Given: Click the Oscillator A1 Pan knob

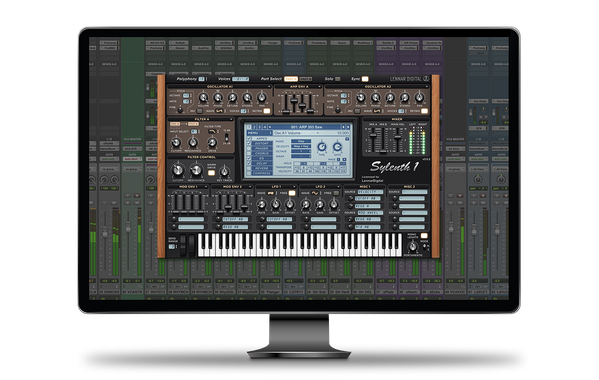Looking at the screenshot, I should [262, 98].
